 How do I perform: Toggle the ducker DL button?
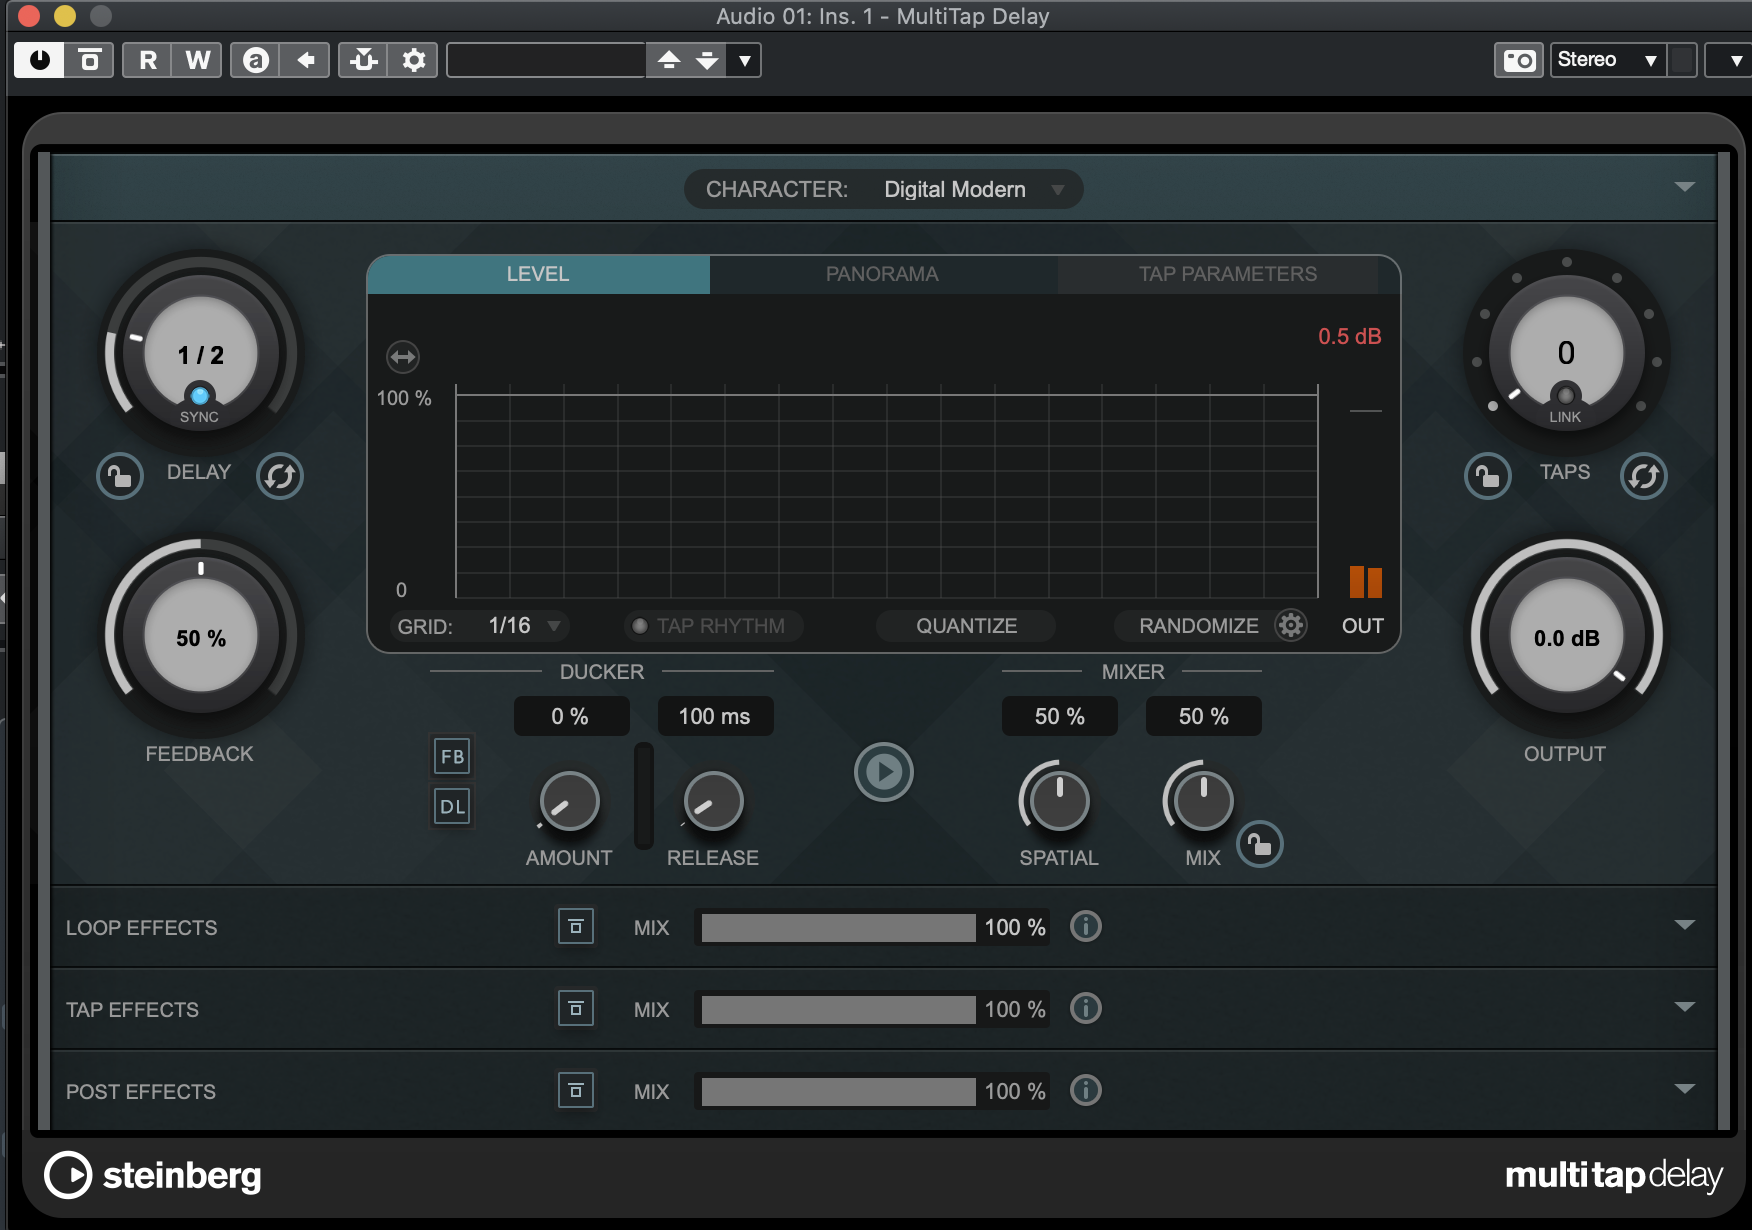click(x=452, y=806)
